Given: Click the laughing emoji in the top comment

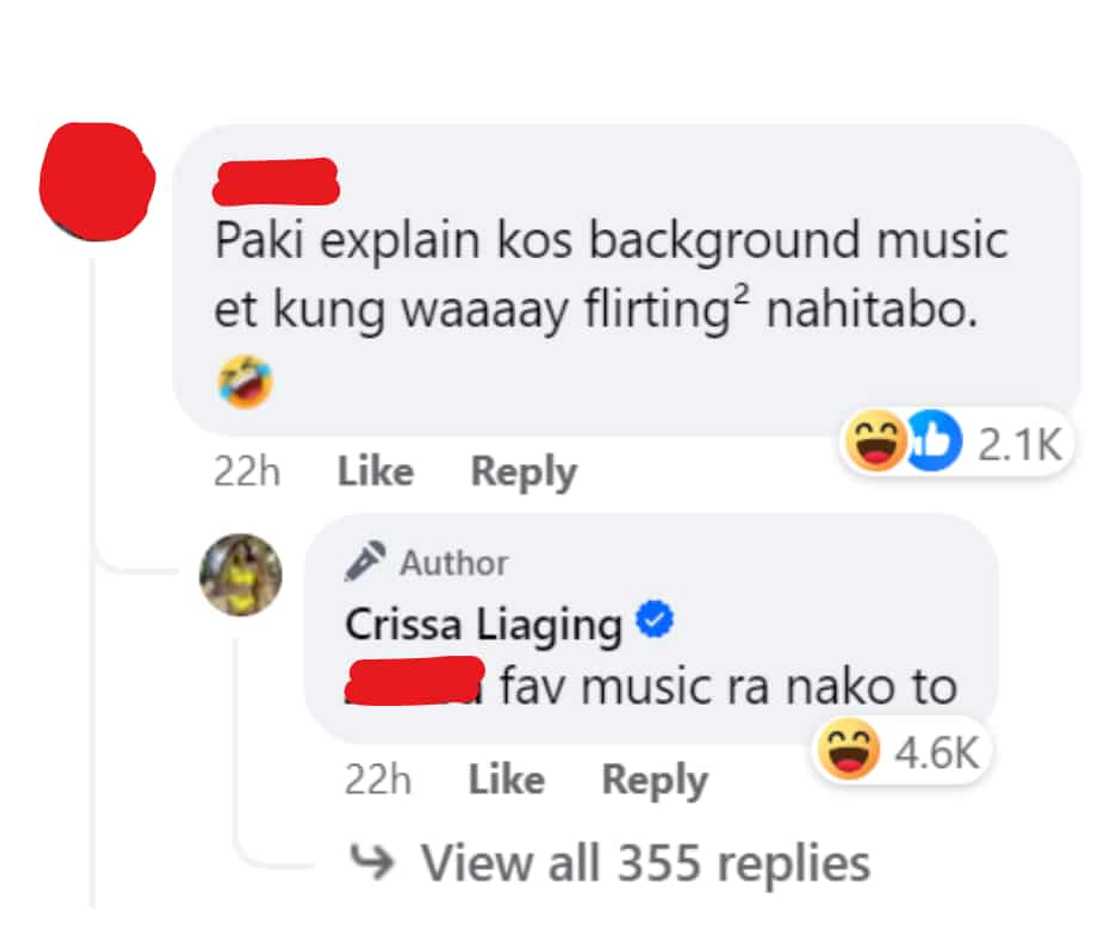Looking at the screenshot, I should point(245,383).
